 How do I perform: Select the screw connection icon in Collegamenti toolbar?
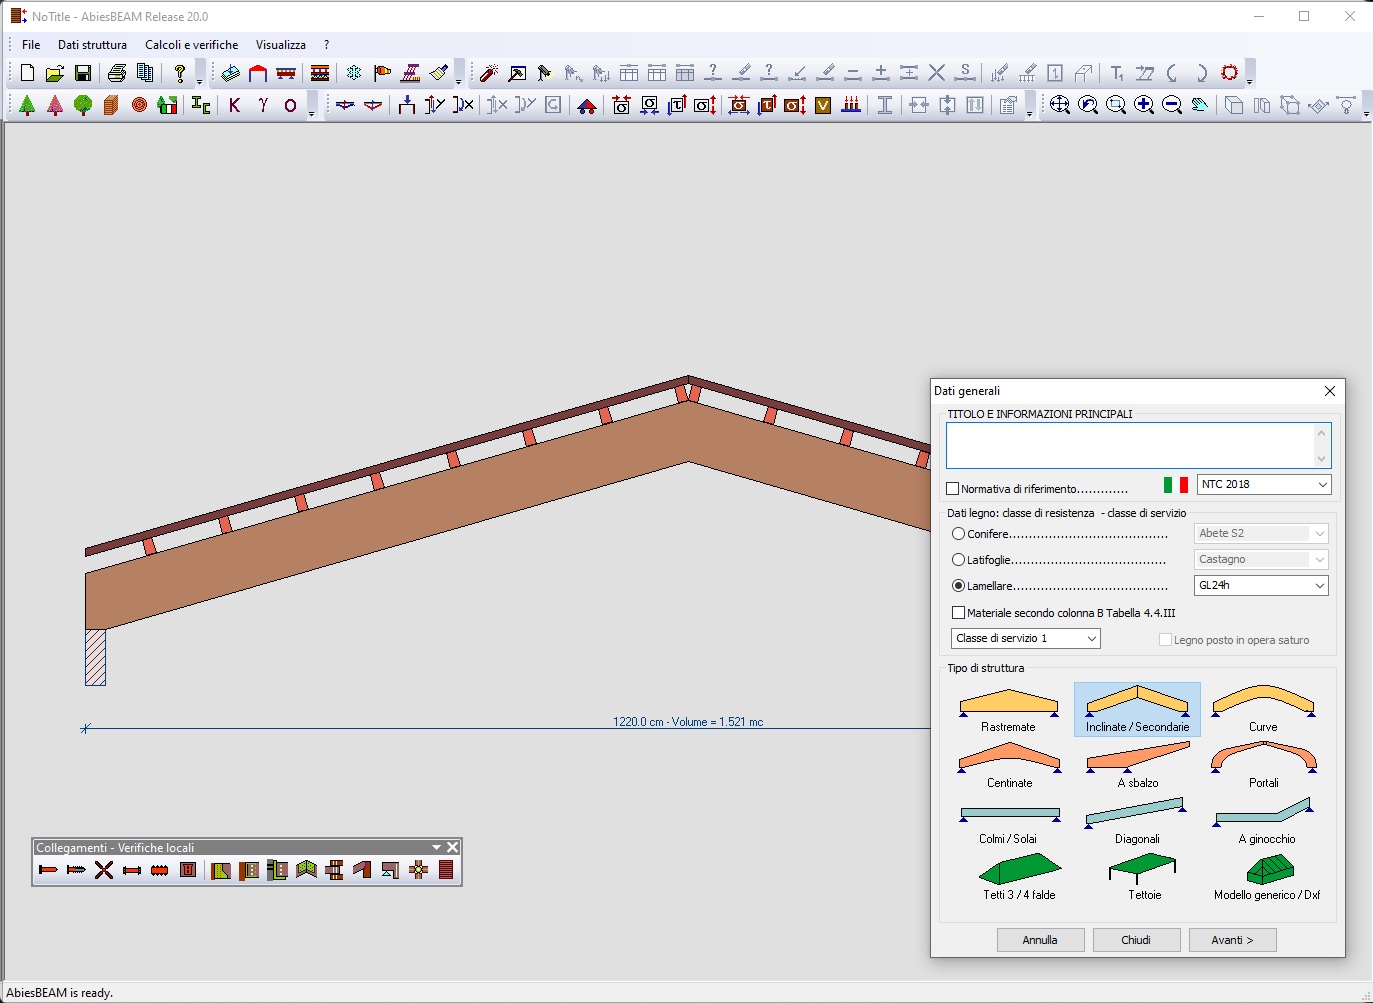(x=76, y=870)
